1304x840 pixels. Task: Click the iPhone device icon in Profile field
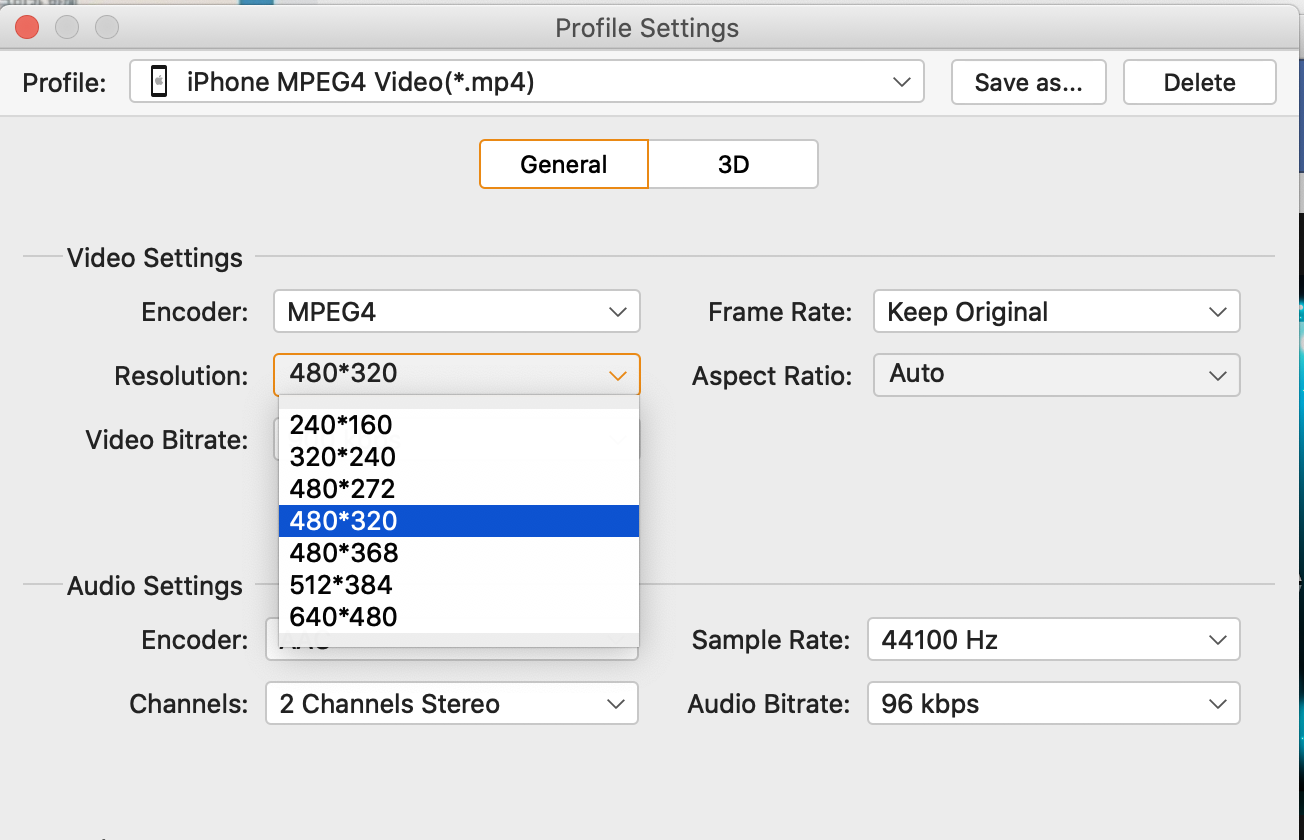tap(158, 82)
